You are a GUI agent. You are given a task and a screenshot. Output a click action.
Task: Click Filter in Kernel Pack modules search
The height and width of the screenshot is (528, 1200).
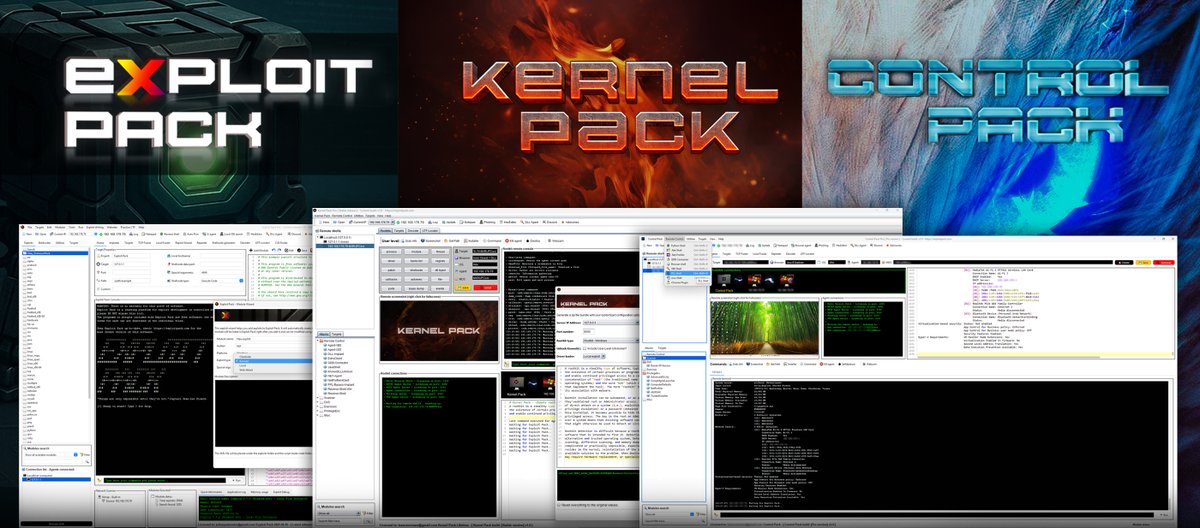click(368, 513)
